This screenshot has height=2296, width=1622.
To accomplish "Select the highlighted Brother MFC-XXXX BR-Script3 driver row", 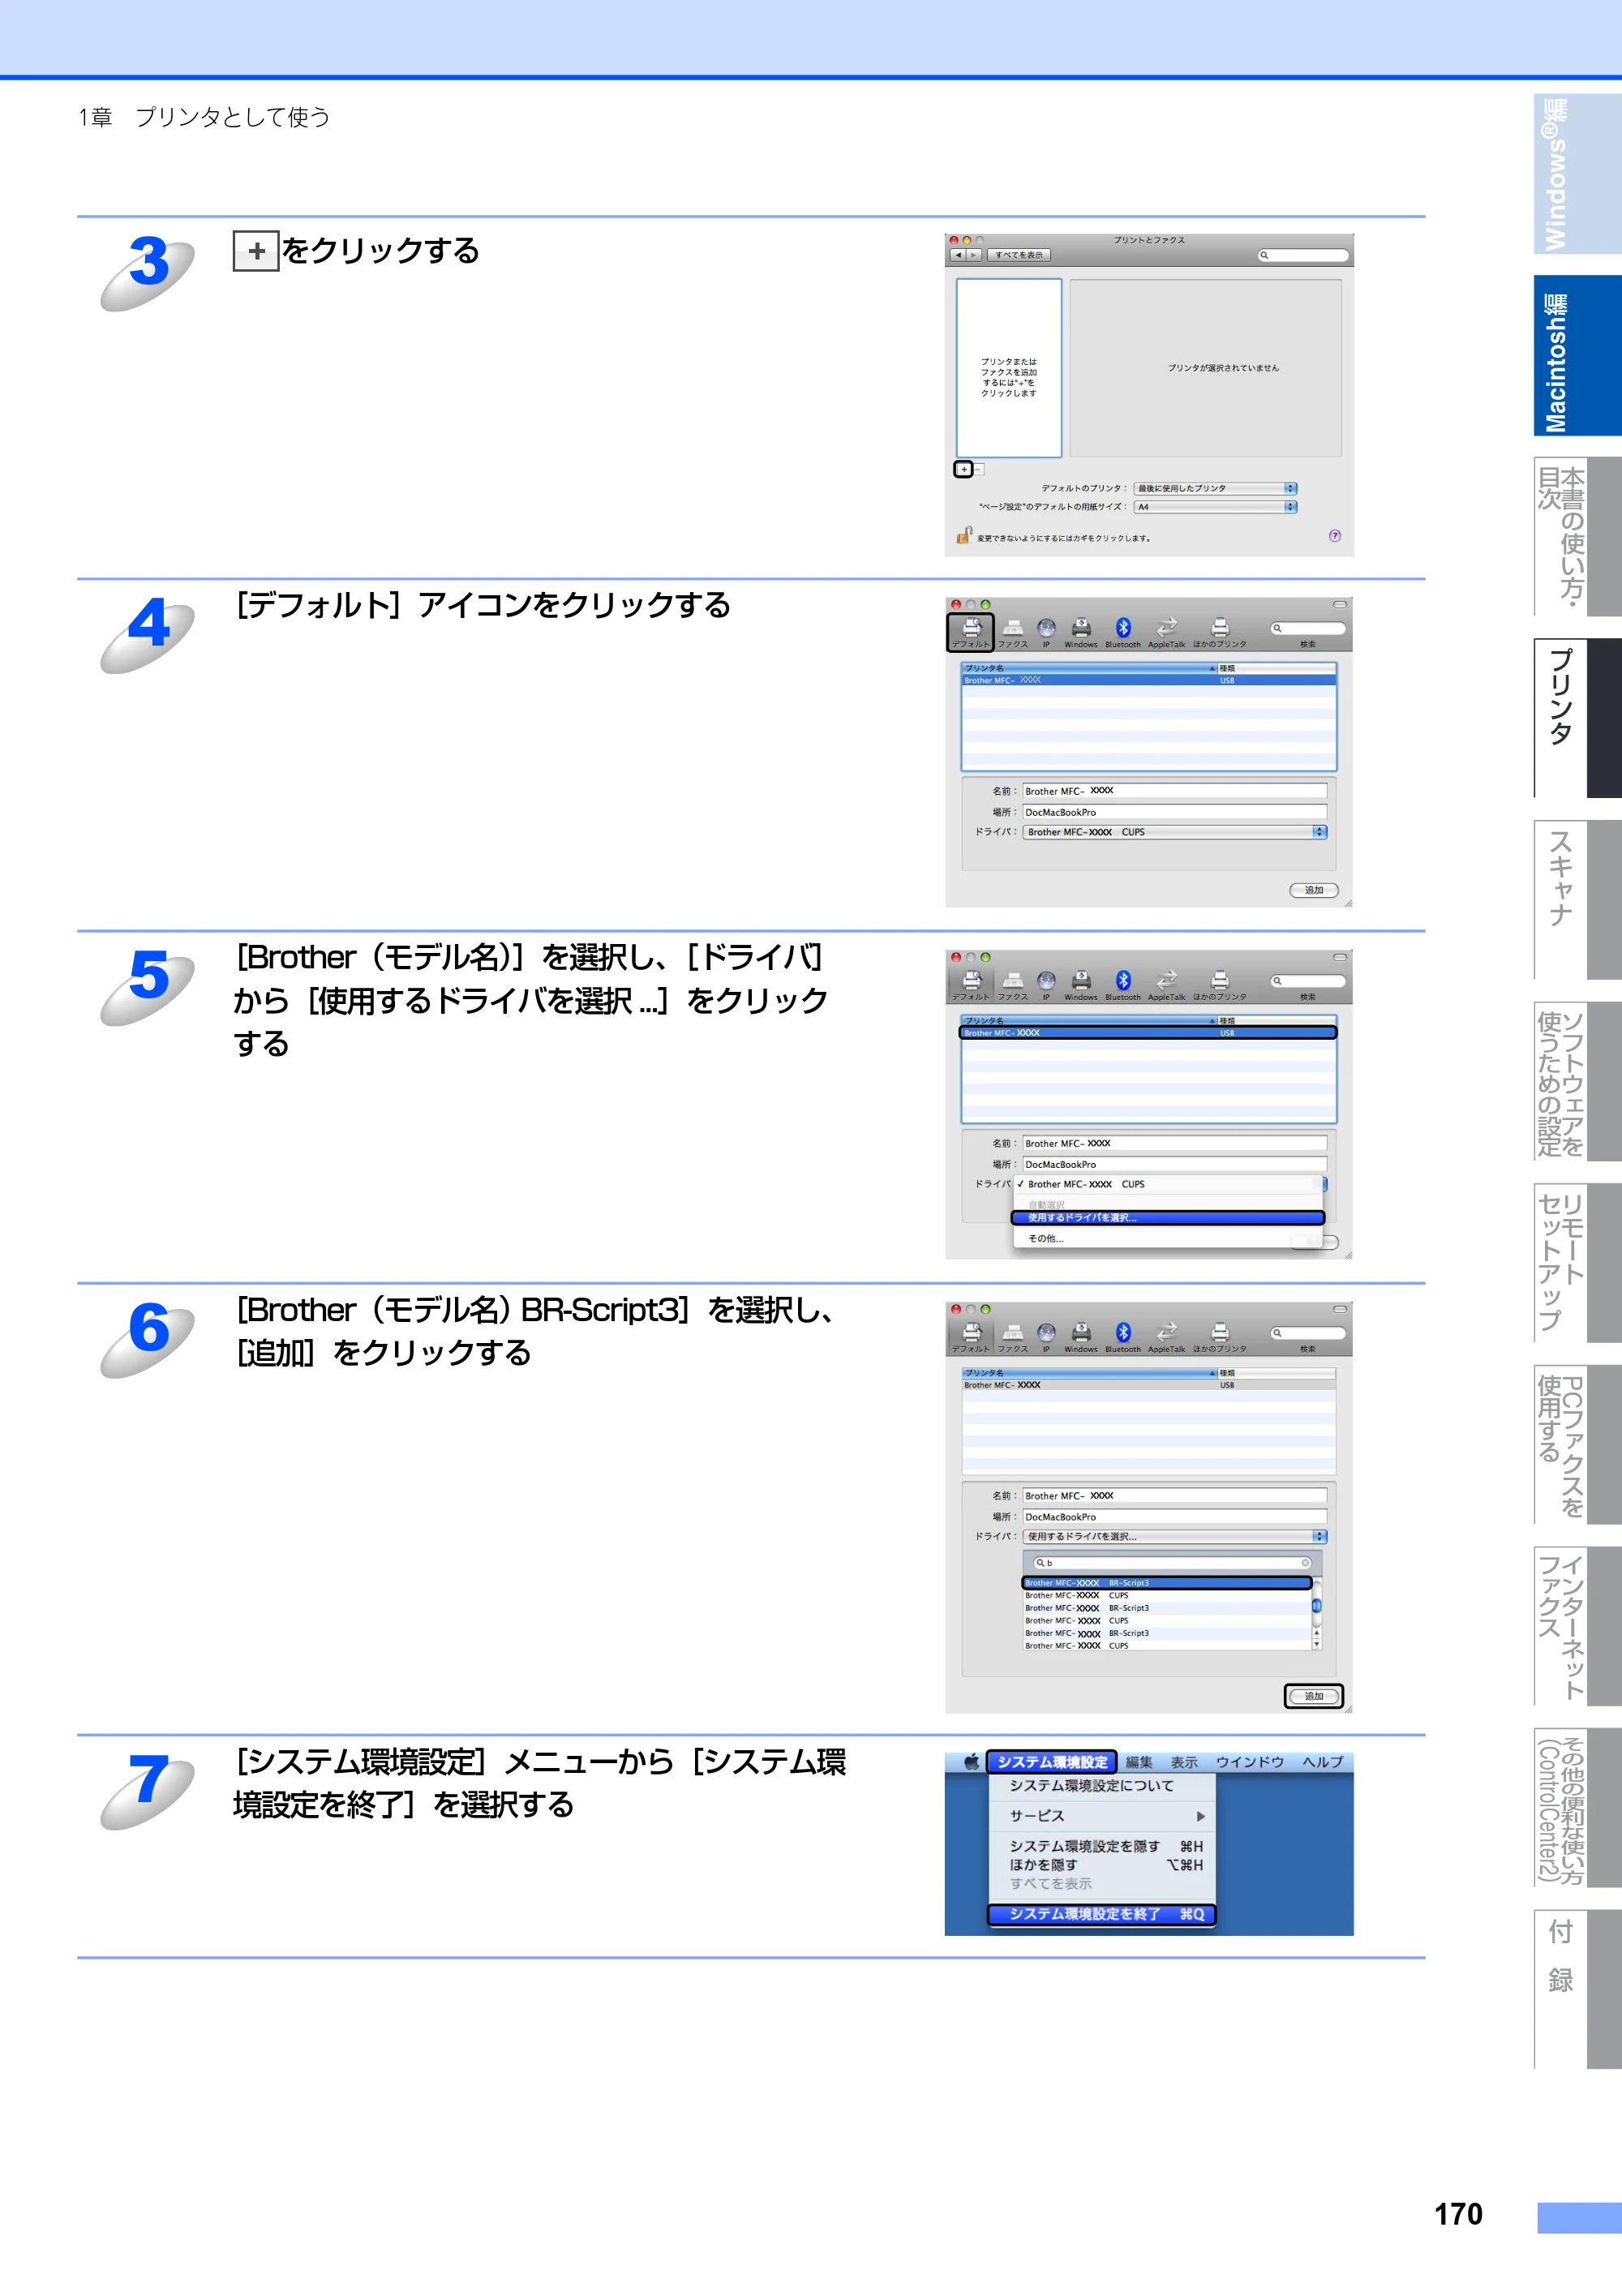I will (x=1166, y=1583).
